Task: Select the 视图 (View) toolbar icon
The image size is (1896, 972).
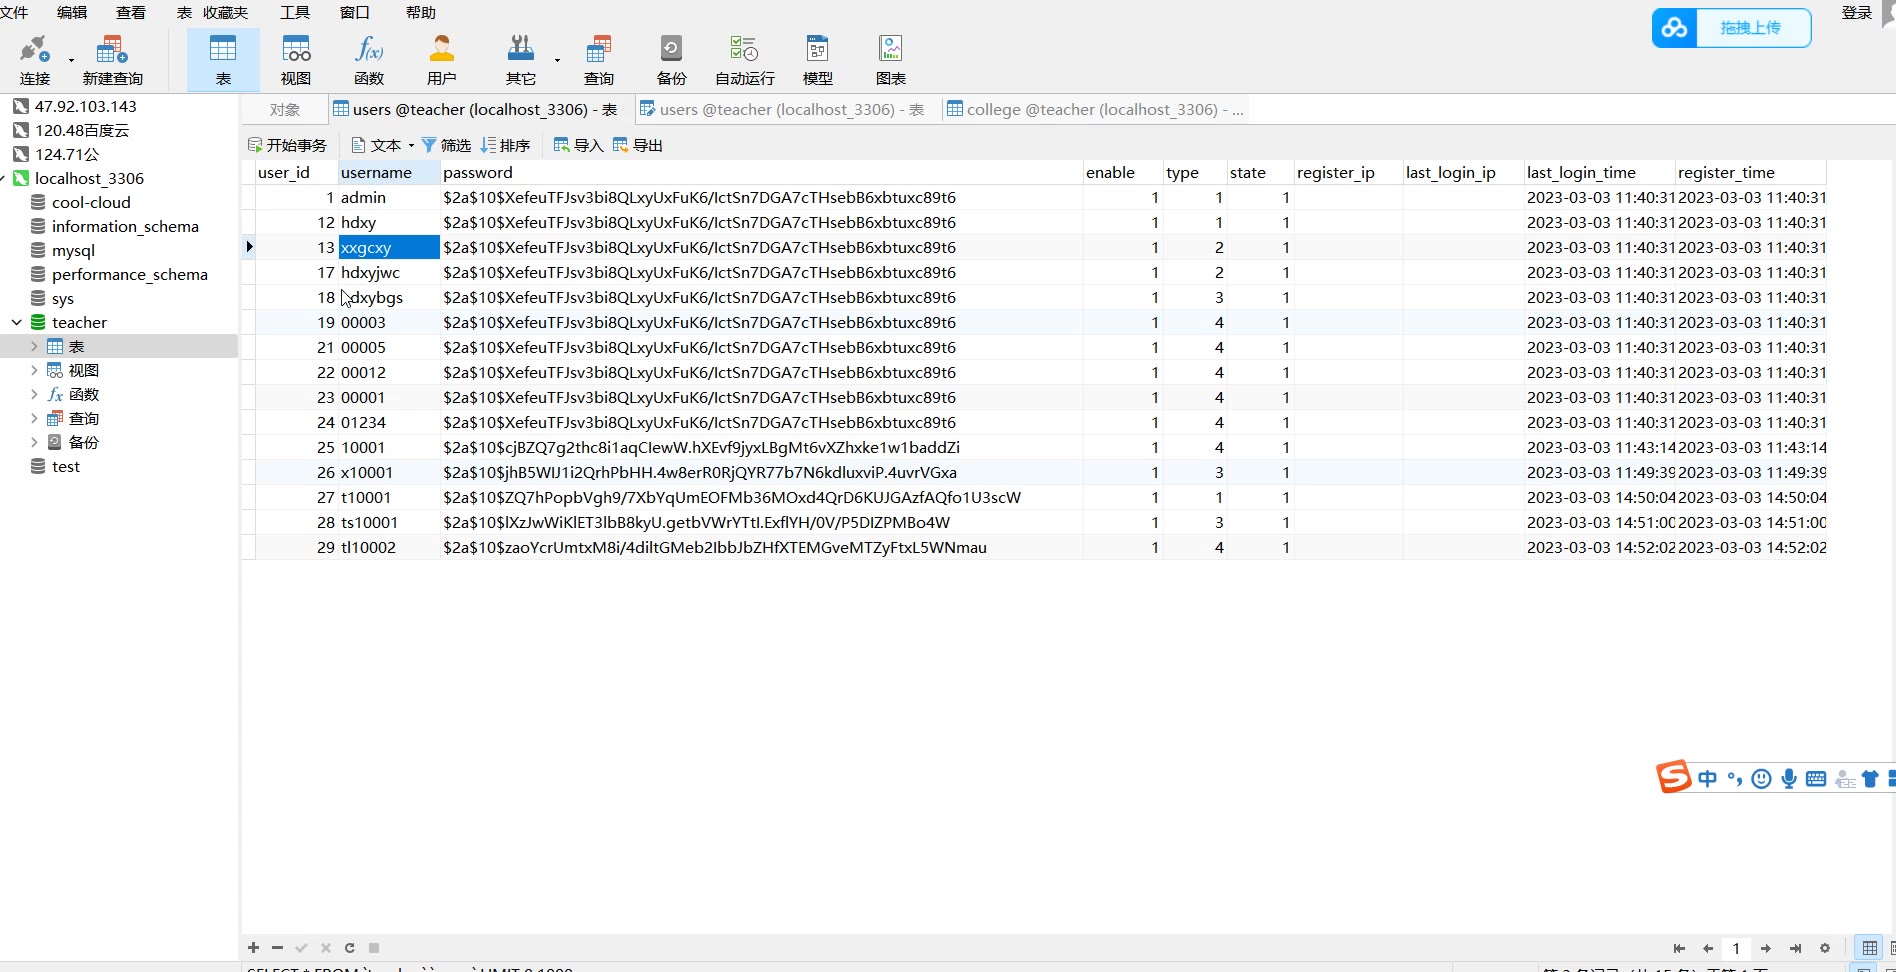Action: click(x=296, y=60)
